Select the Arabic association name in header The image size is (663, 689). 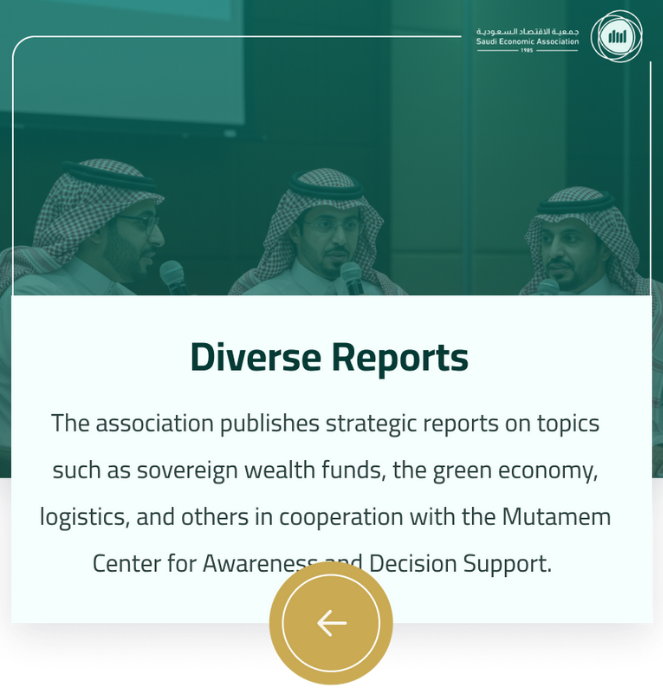(x=527, y=32)
